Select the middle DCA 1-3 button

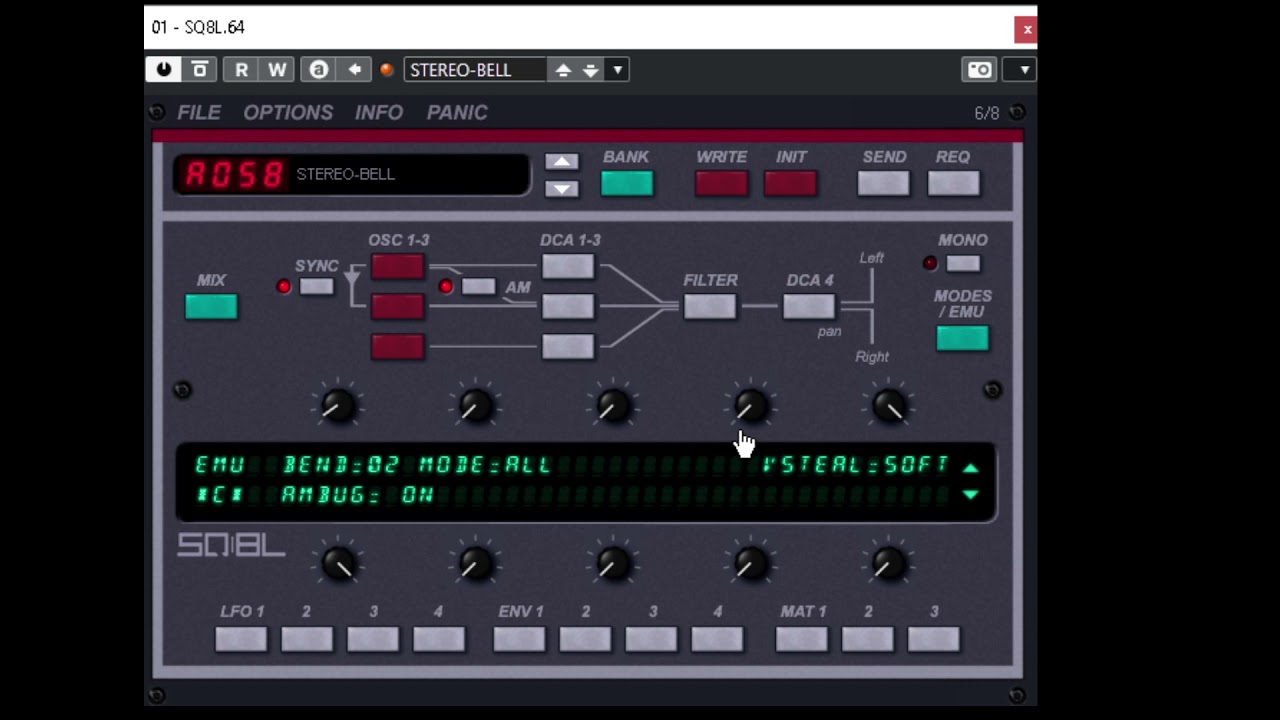click(567, 307)
